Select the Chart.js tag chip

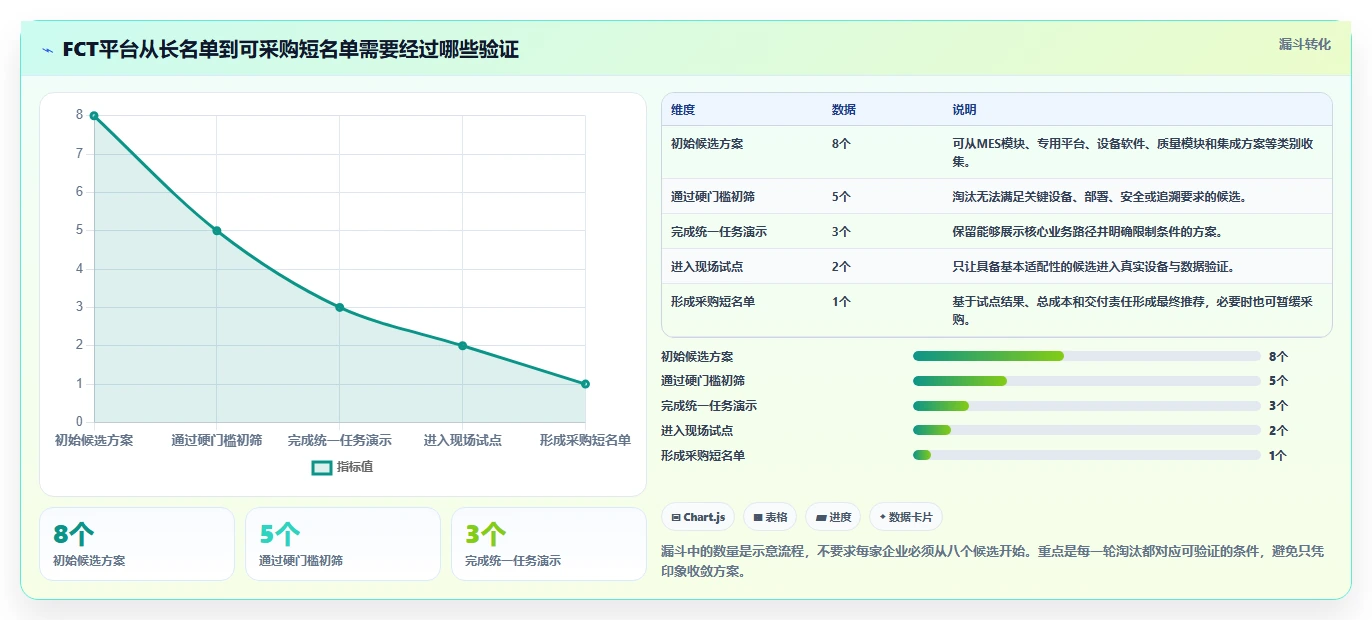pyautogui.click(x=698, y=517)
